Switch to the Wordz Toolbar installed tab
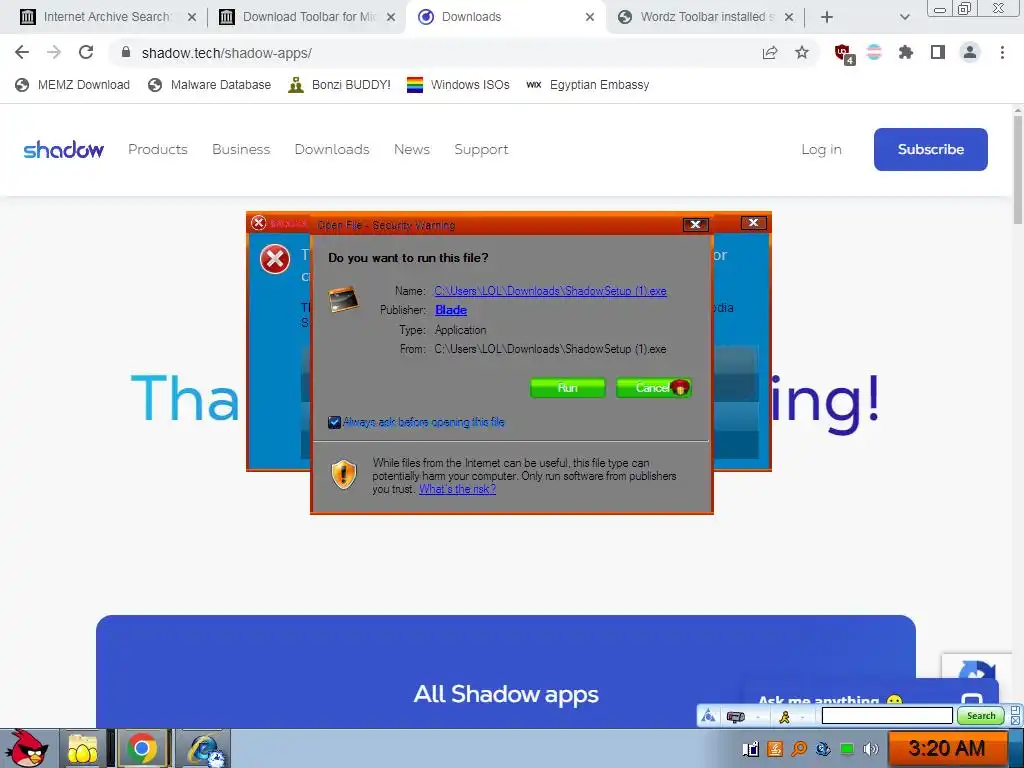This screenshot has width=1024, height=768. tap(705, 17)
